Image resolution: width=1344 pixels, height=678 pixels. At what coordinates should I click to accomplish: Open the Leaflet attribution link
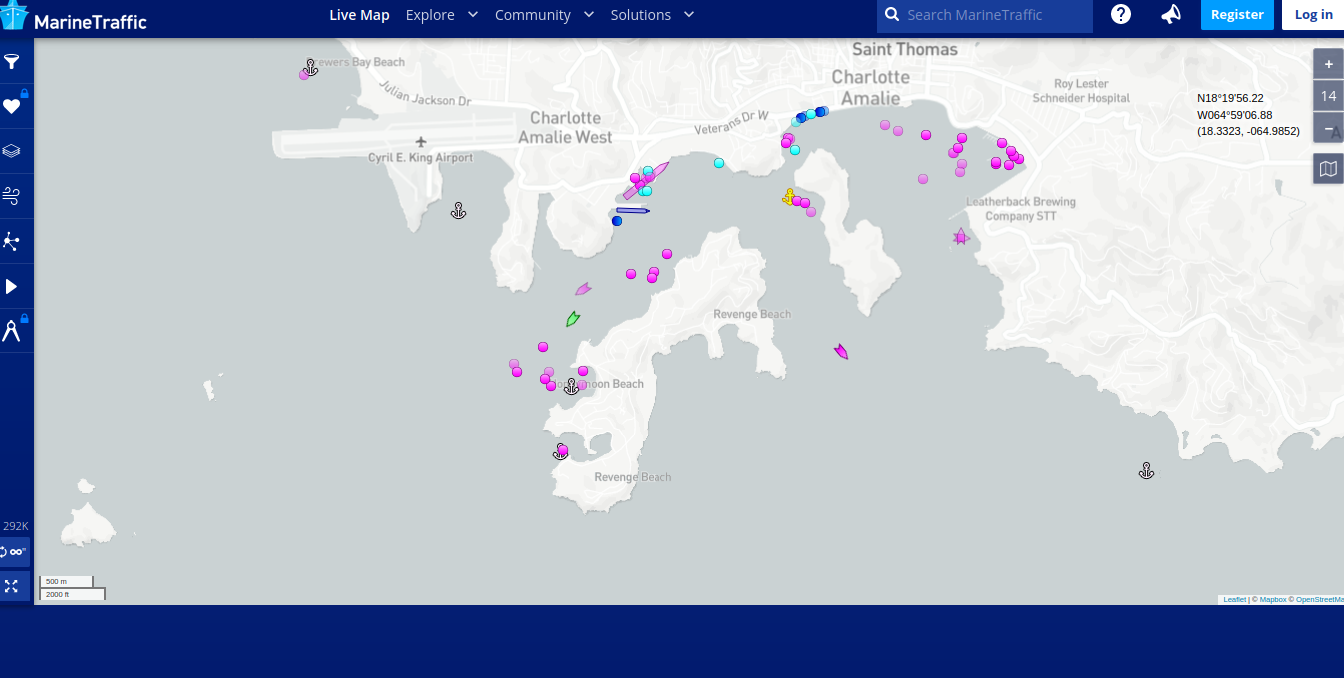point(1234,600)
